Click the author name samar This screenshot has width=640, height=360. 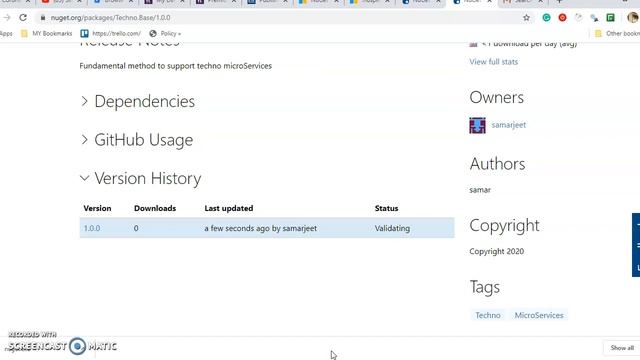(480, 190)
